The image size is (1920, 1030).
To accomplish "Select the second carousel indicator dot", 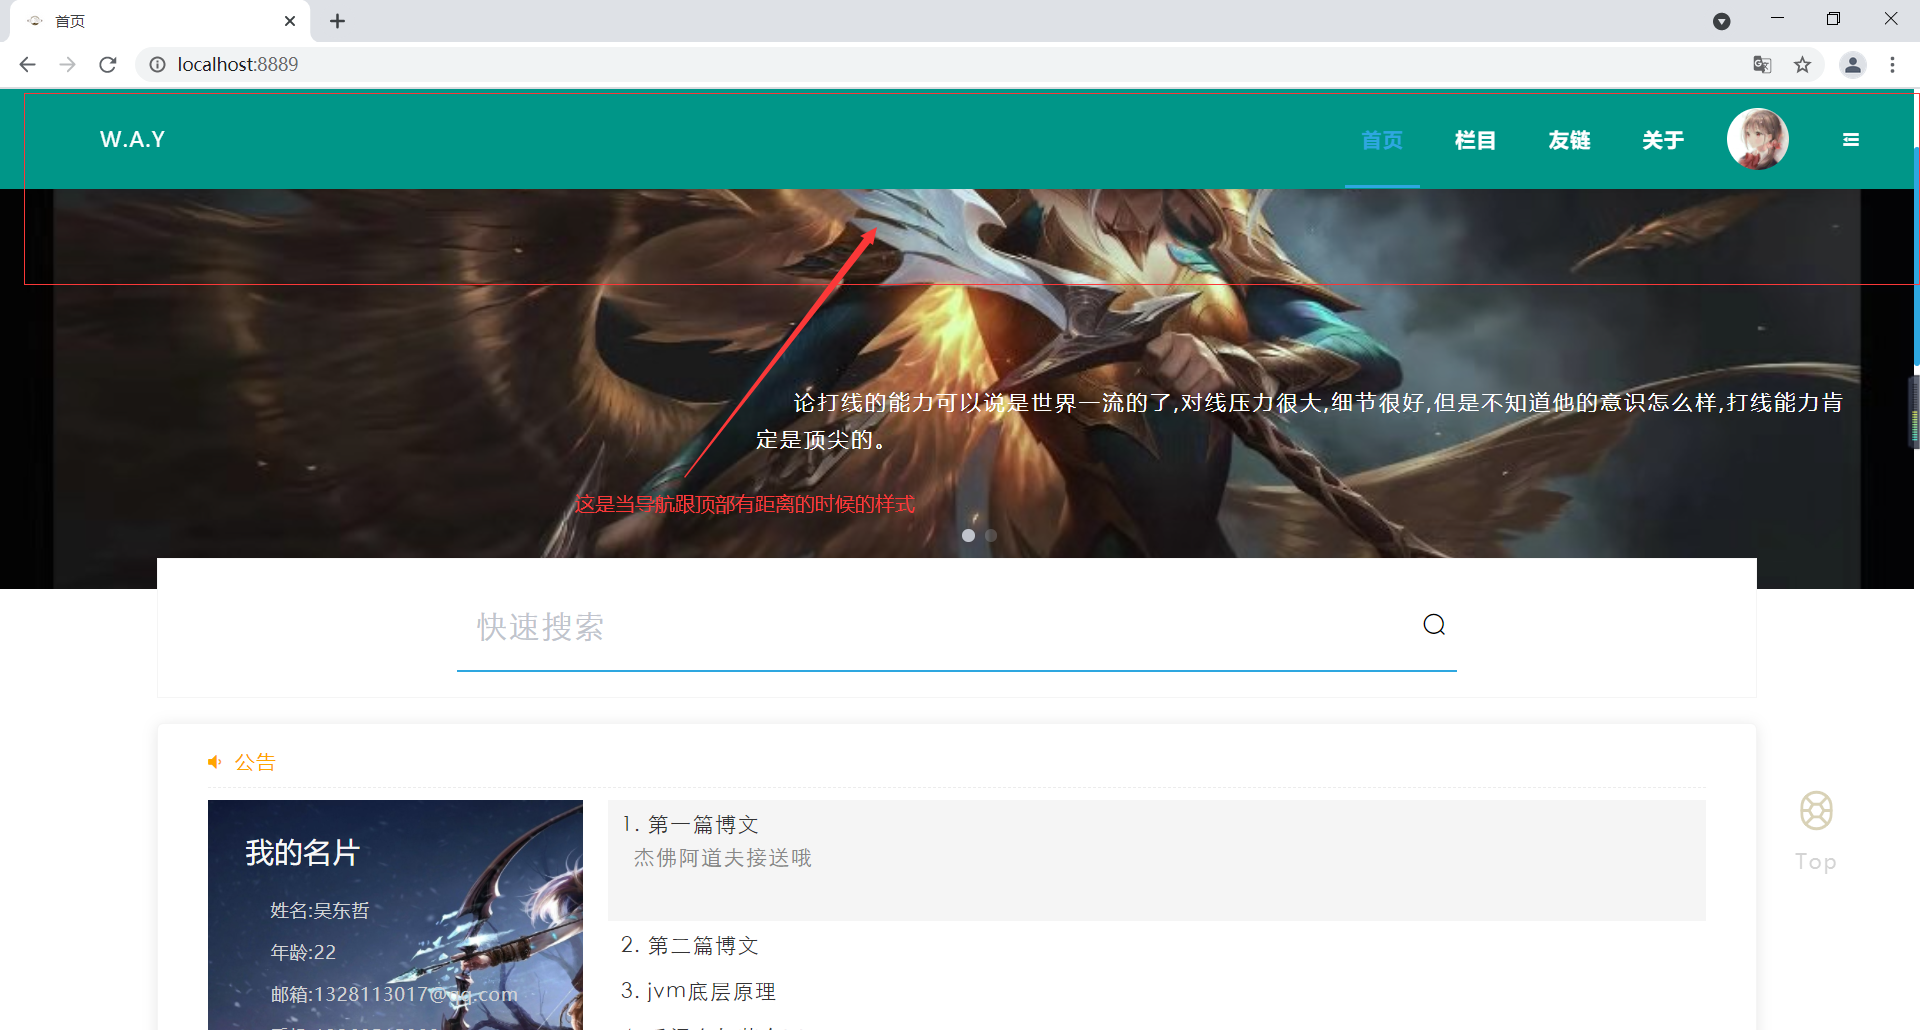I will 991,535.
